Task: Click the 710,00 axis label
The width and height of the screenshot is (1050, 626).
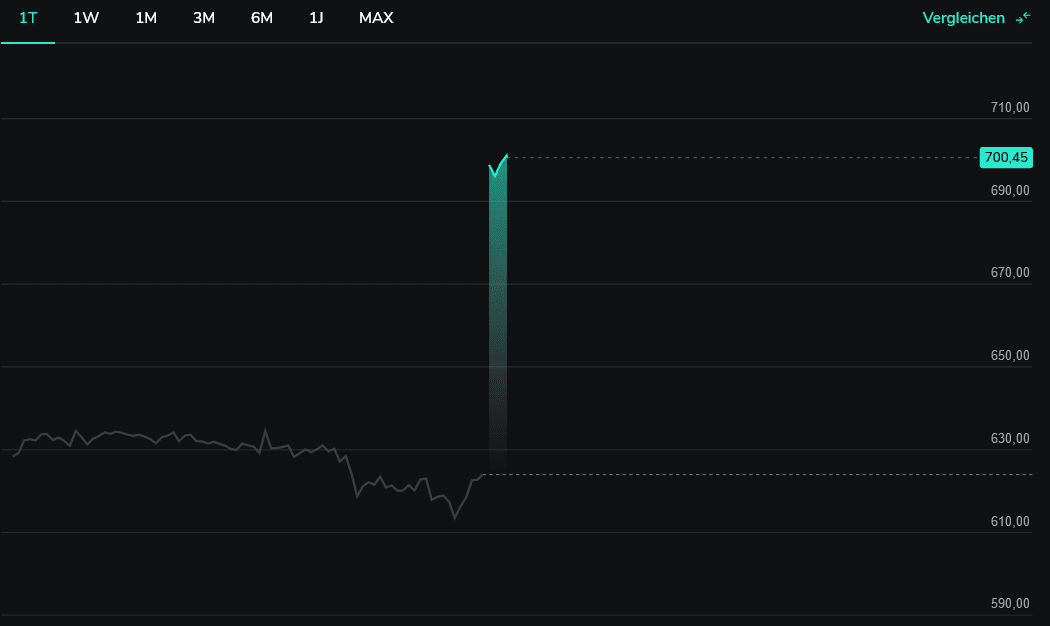Action: coord(1009,107)
